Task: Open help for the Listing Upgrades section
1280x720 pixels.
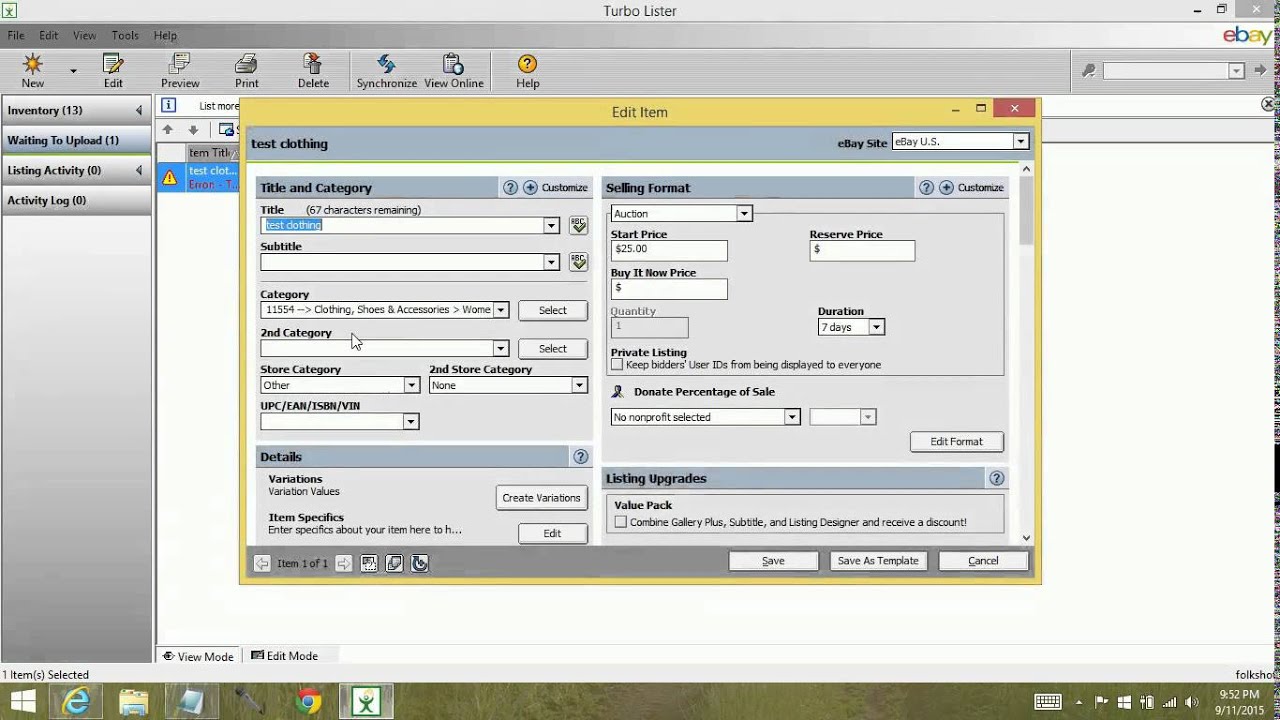Action: tap(996, 479)
